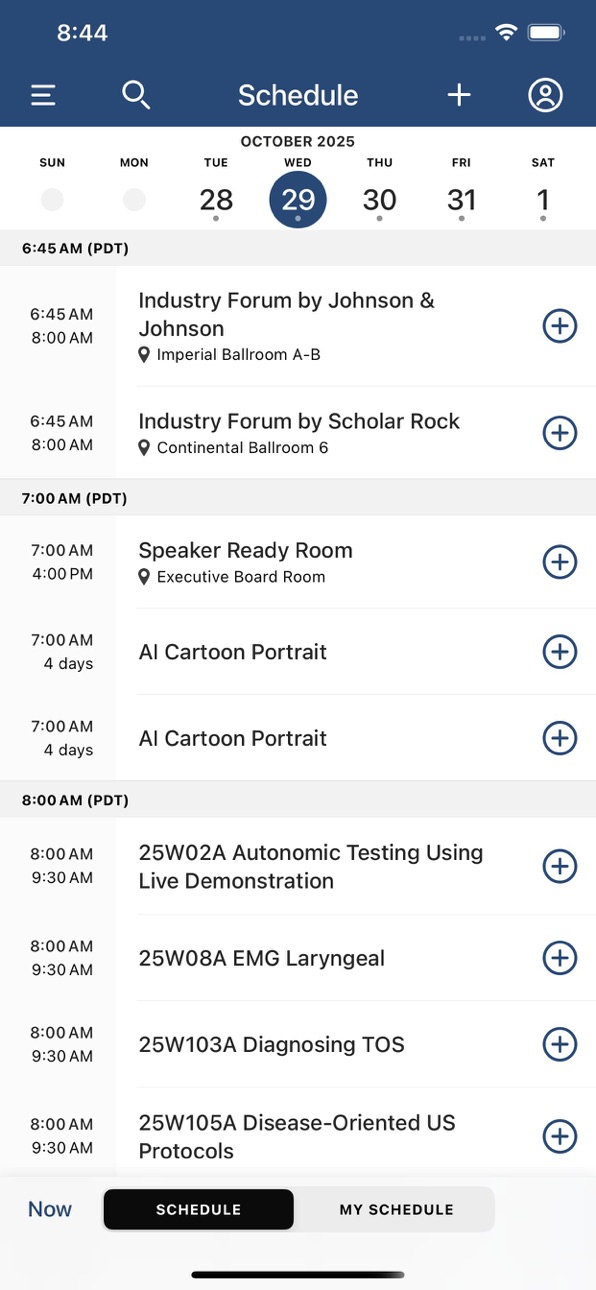Select the Schedule segment tab
Image resolution: width=596 pixels, height=1290 pixels.
198,1209
